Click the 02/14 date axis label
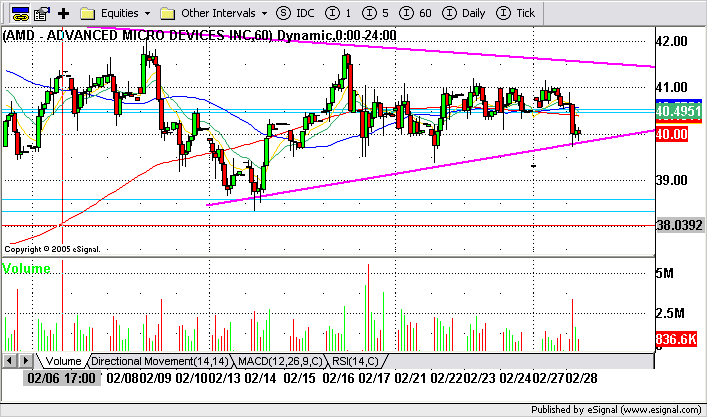The image size is (707, 417). (260, 378)
